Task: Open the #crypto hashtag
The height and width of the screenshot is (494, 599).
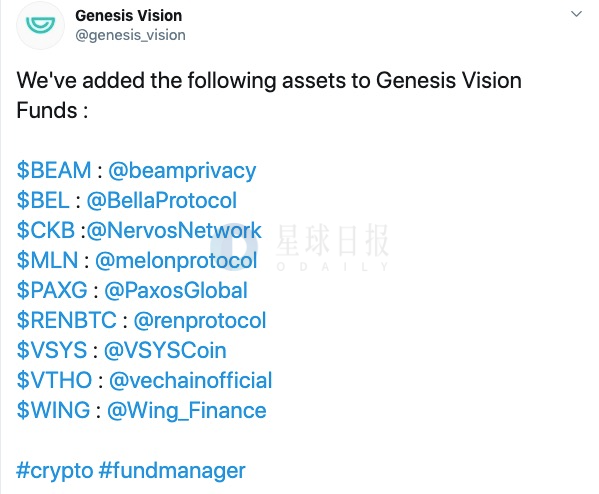Action: coord(55,471)
